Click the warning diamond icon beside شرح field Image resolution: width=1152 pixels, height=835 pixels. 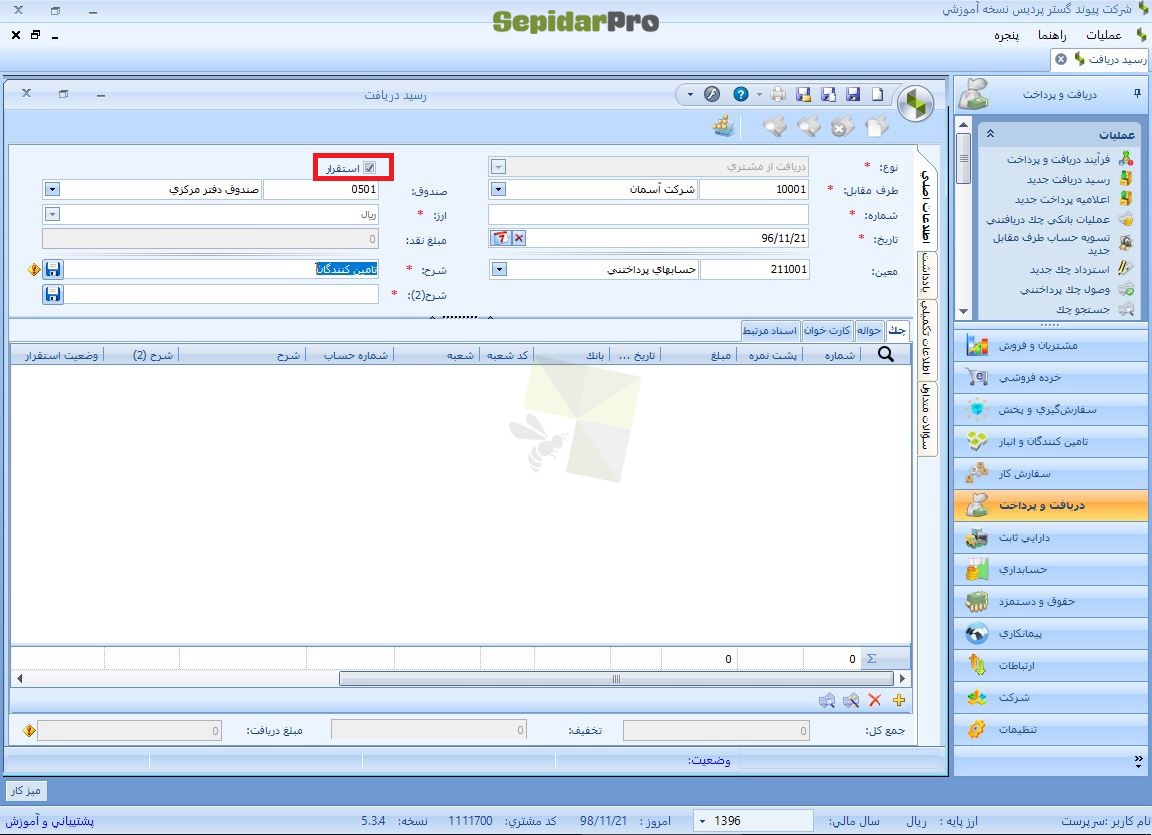34,270
